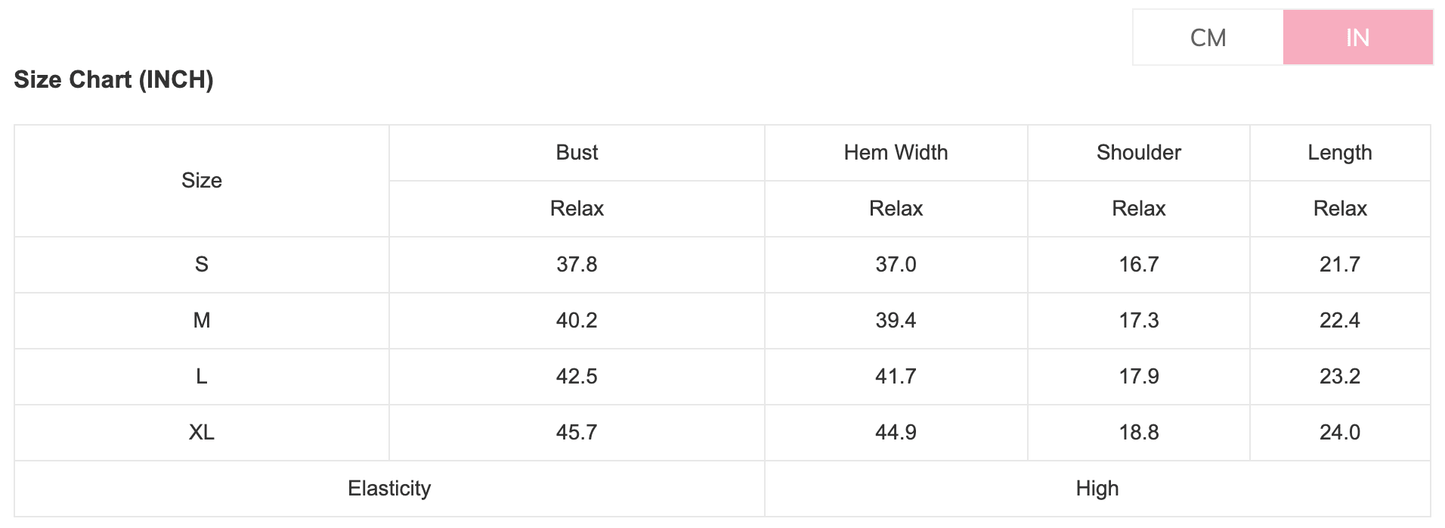Click shoulder value 17.9 for L
This screenshot has height=528, width=1445.
[x=1138, y=377]
